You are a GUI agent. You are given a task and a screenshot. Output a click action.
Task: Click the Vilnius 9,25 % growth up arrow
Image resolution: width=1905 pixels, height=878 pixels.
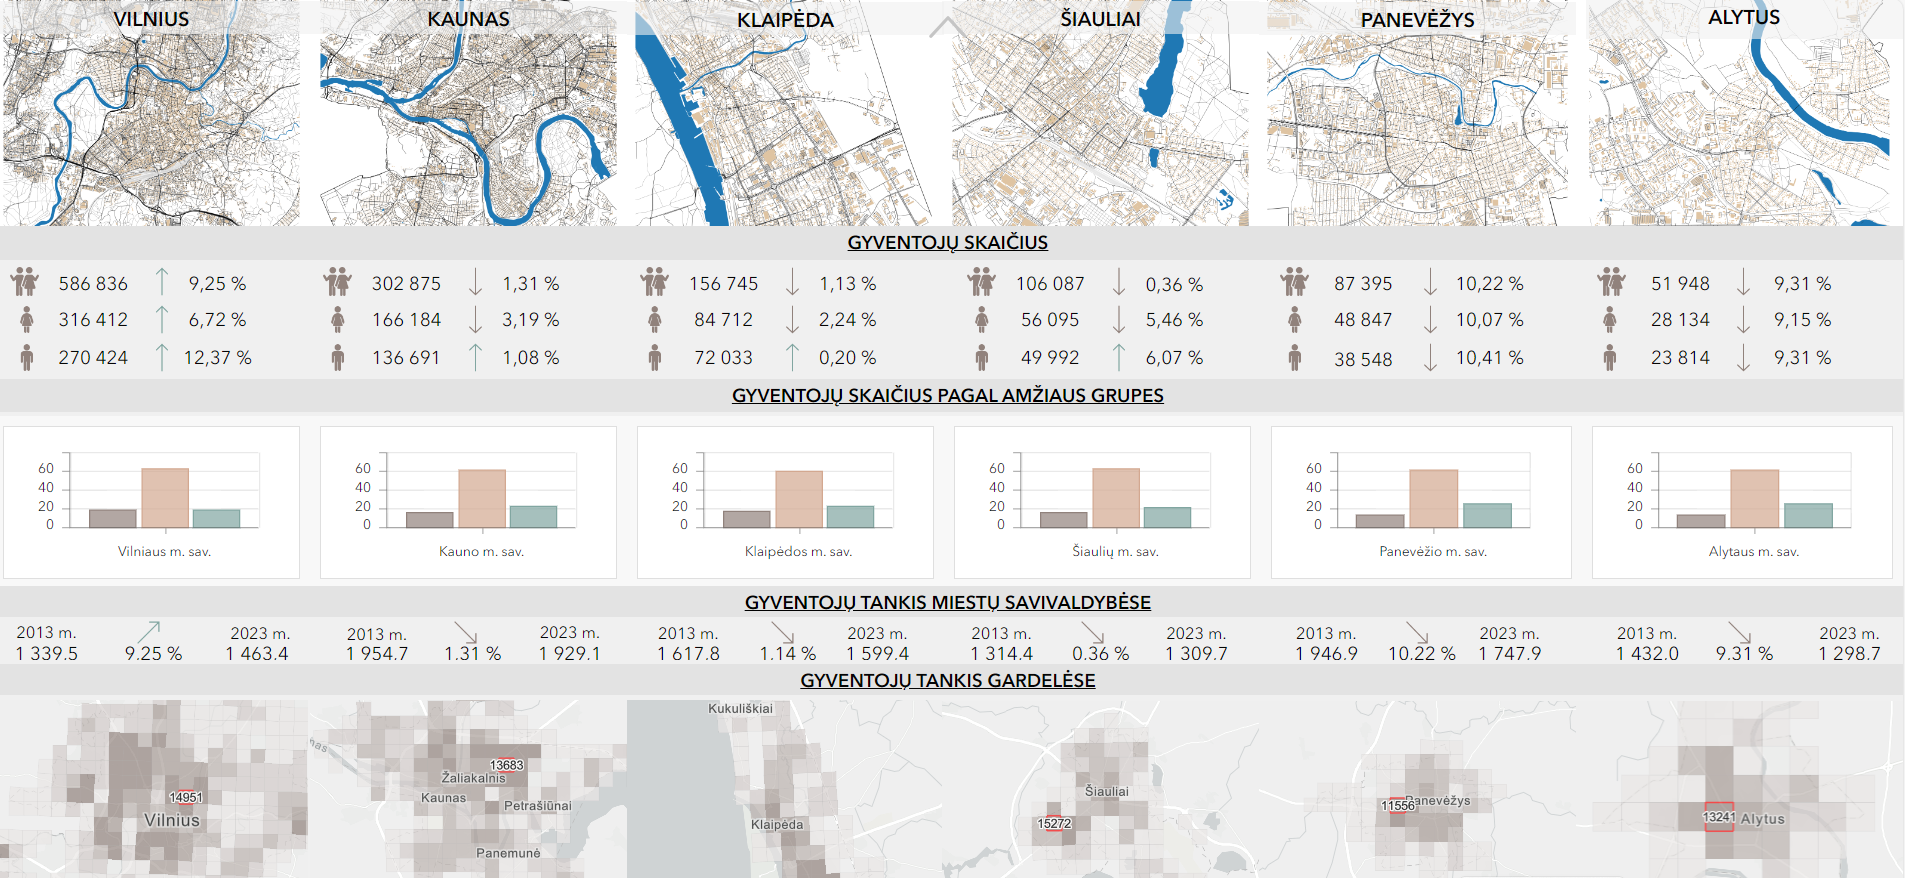(162, 282)
